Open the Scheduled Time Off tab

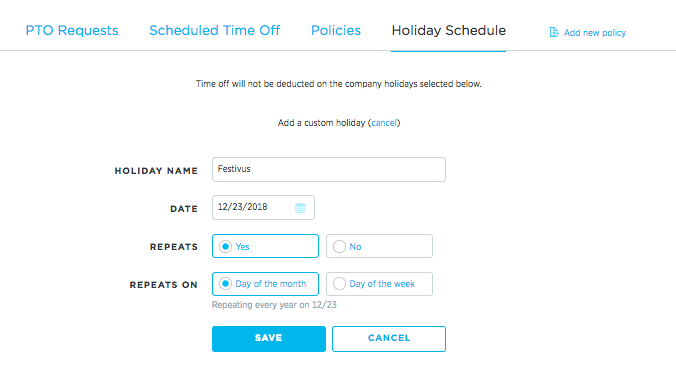coord(215,31)
